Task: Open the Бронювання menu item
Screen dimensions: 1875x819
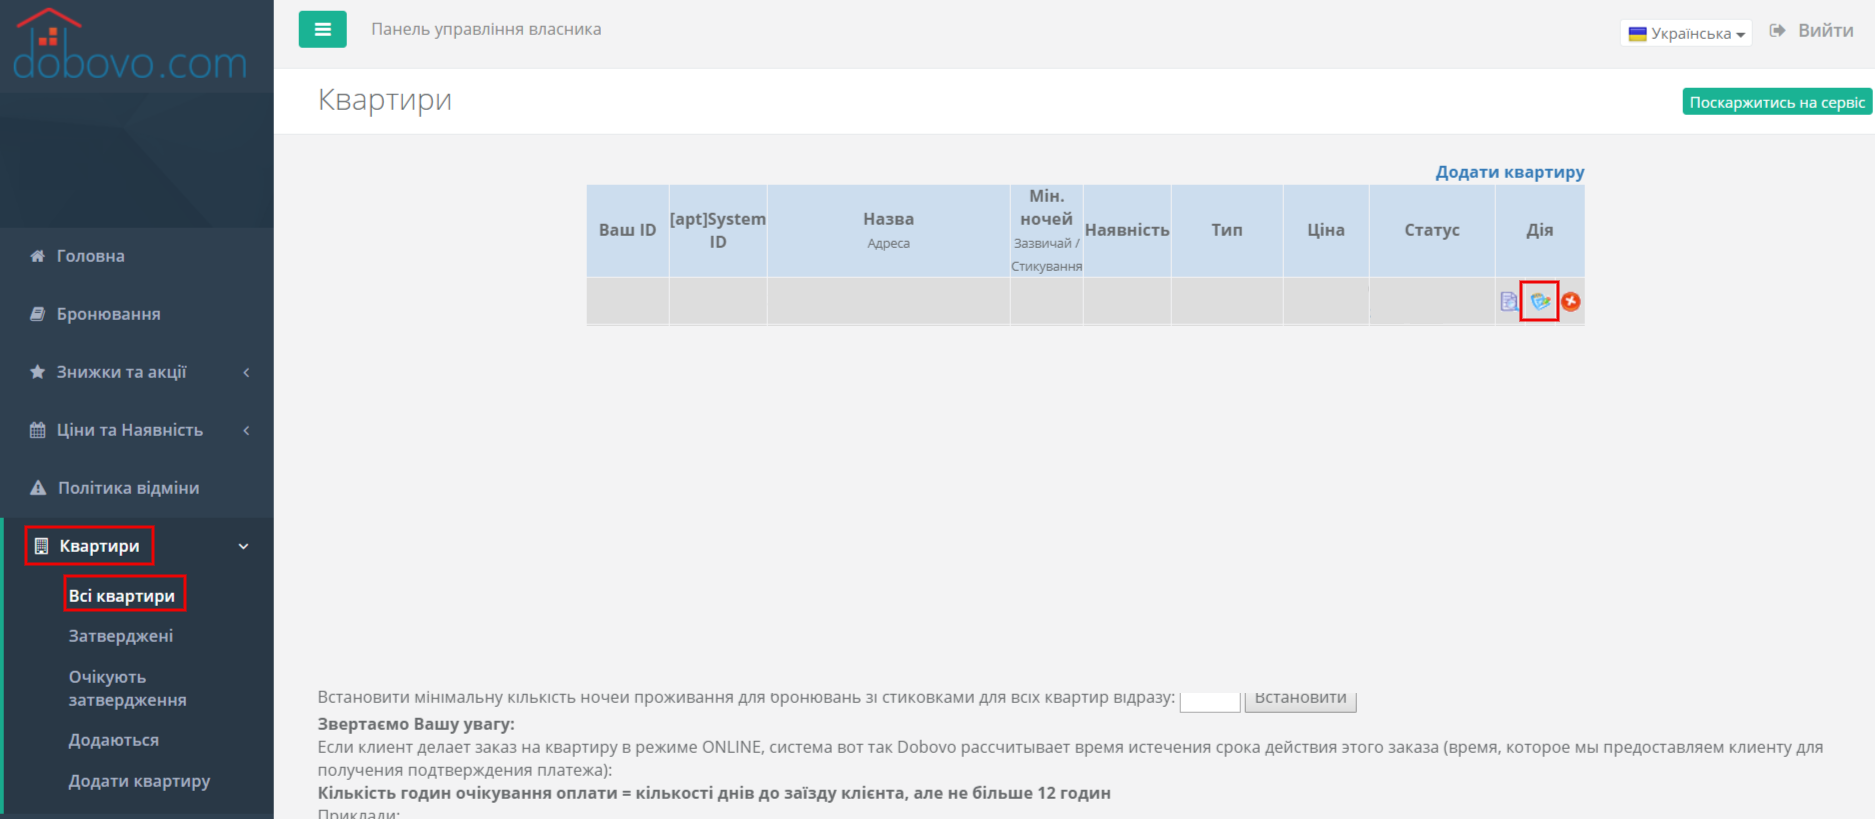Action: [x=108, y=314]
